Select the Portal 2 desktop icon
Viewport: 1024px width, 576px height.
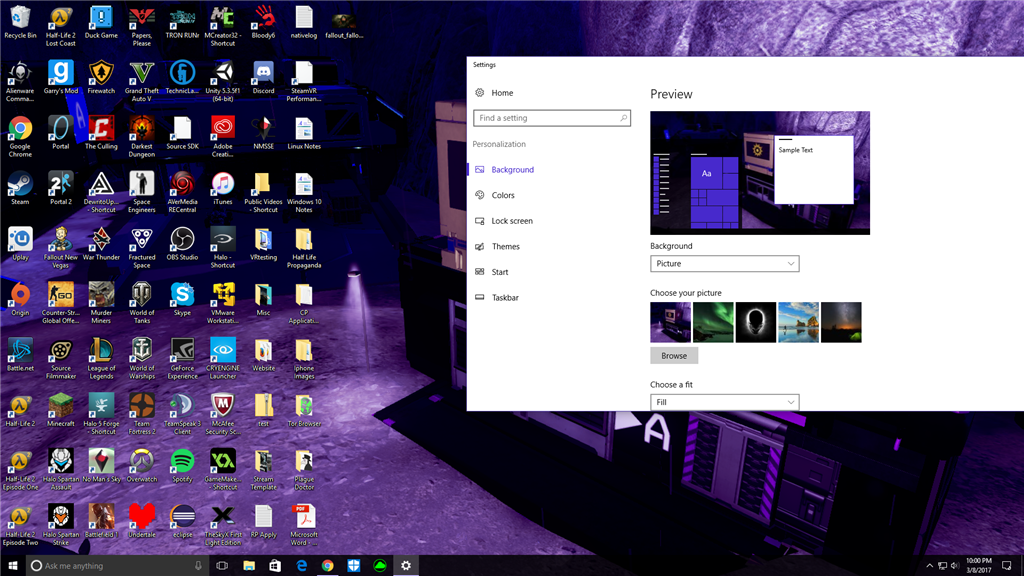(61, 189)
